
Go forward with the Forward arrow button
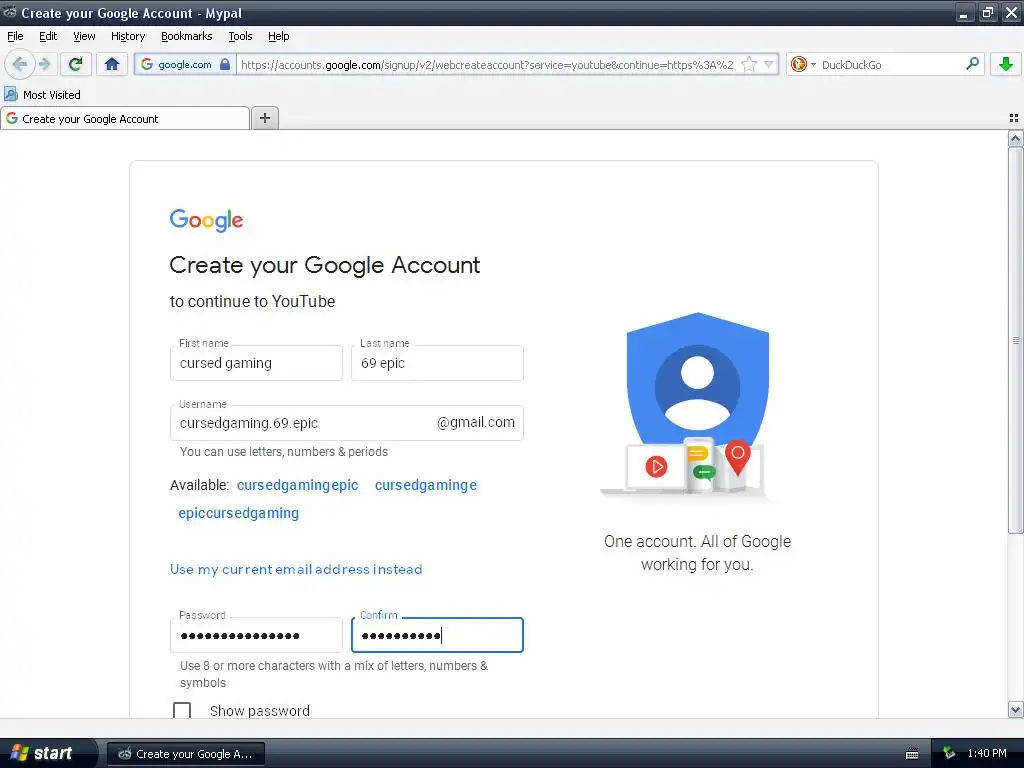coord(44,64)
